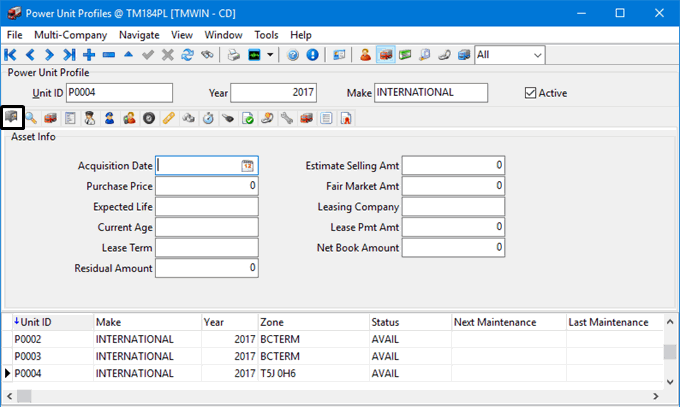Open the All filter dropdown
The width and height of the screenshot is (680, 407).
(x=537, y=54)
